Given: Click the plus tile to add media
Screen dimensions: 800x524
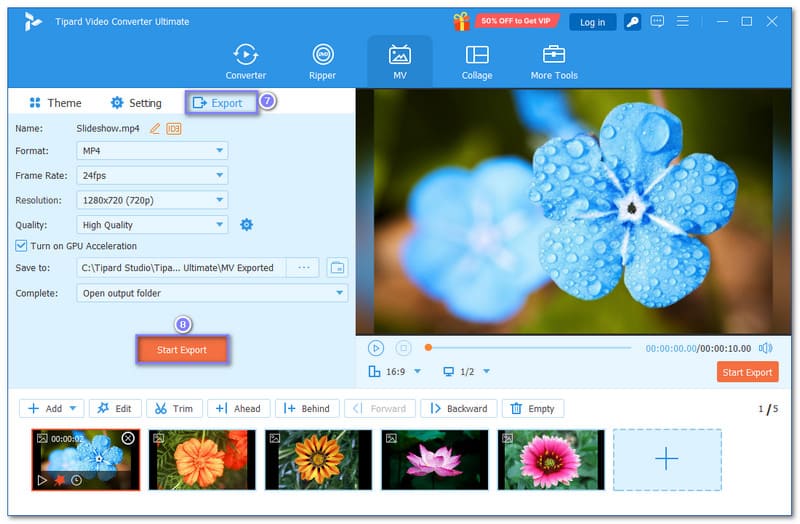Looking at the screenshot, I should coord(667,460).
